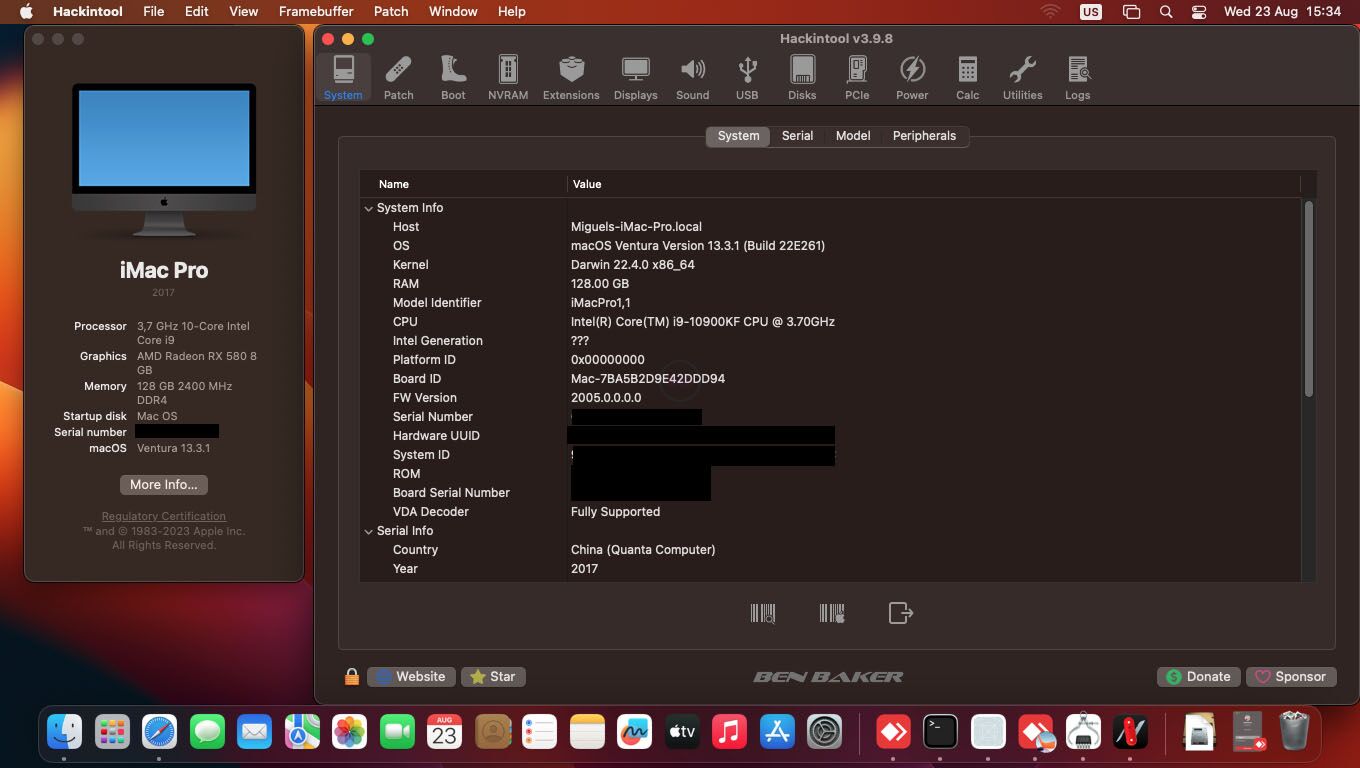Screen dimensions: 1360x768
Task: Open the Power toolbar section
Action: pos(912,78)
